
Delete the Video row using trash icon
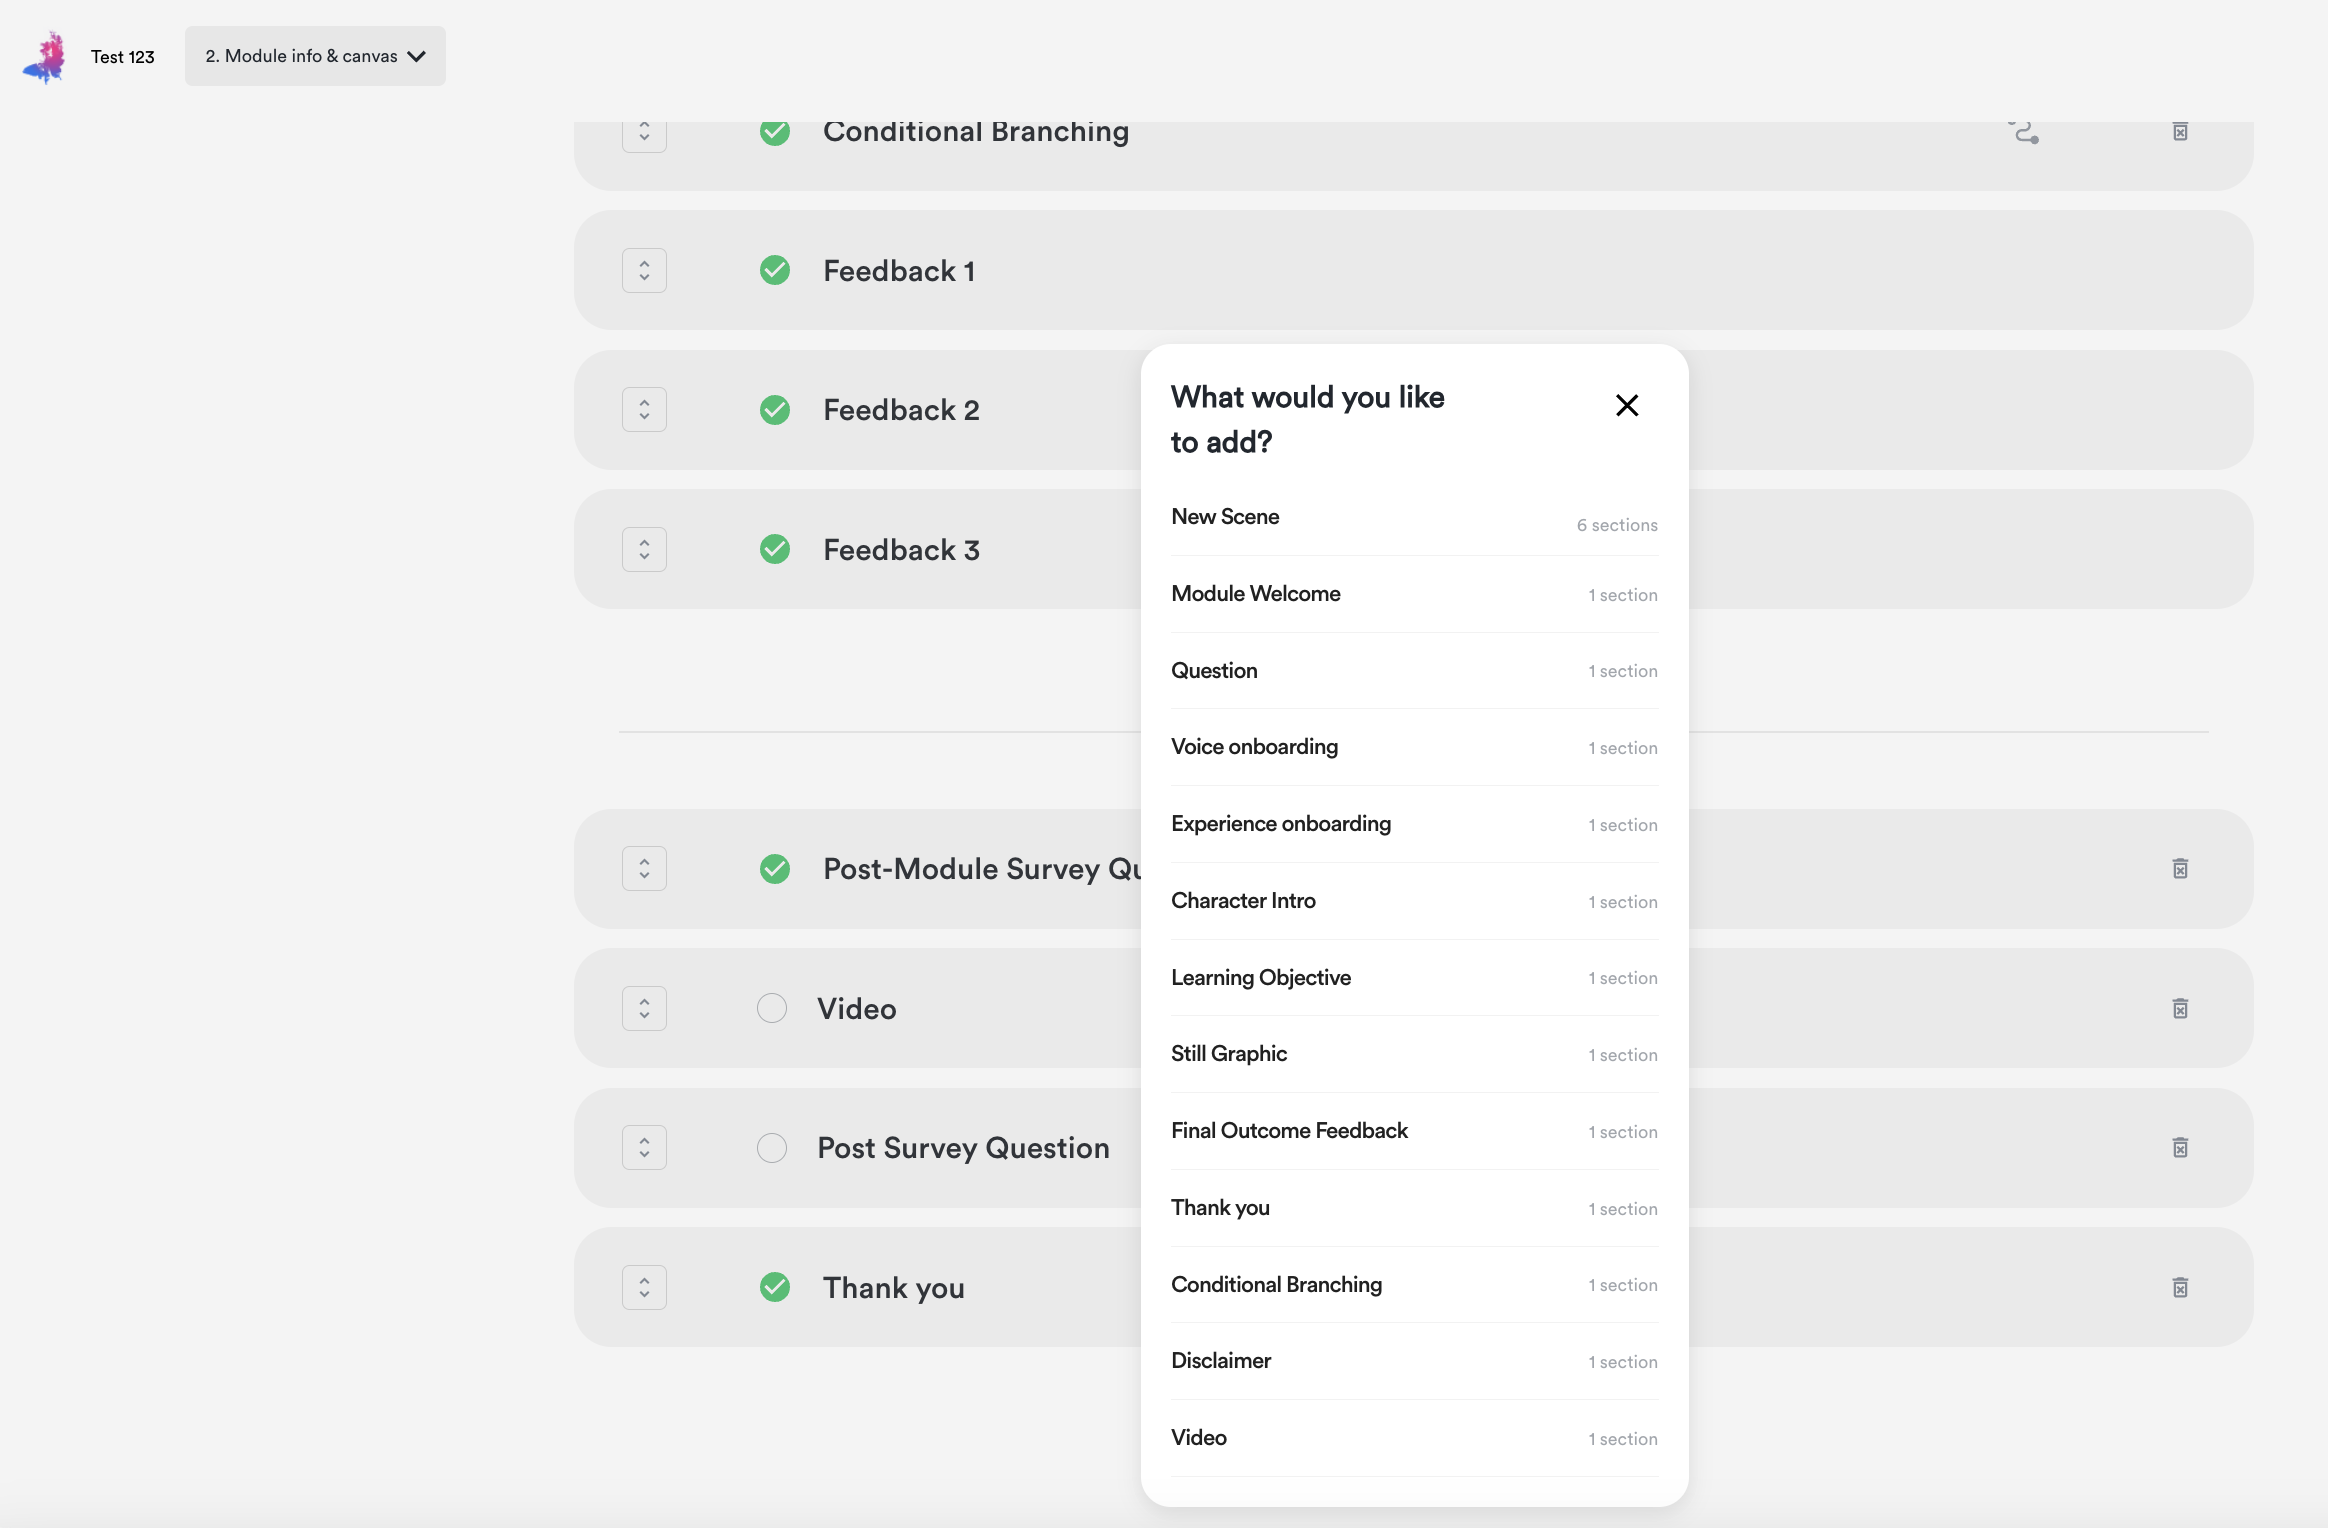2180,1008
